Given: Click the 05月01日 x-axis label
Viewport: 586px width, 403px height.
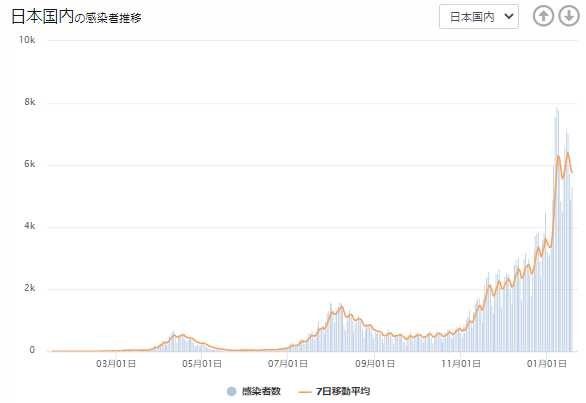Looking at the screenshot, I should coord(201,364).
